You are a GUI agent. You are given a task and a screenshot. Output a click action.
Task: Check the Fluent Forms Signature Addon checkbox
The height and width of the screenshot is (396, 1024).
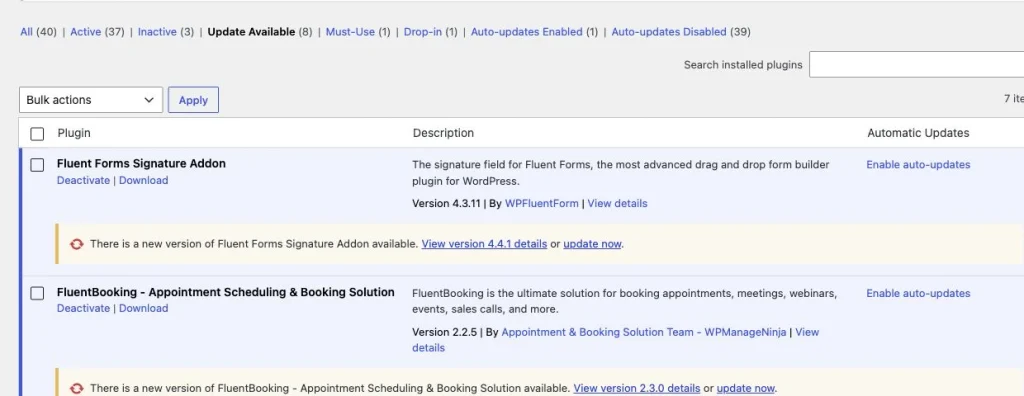coord(37,165)
